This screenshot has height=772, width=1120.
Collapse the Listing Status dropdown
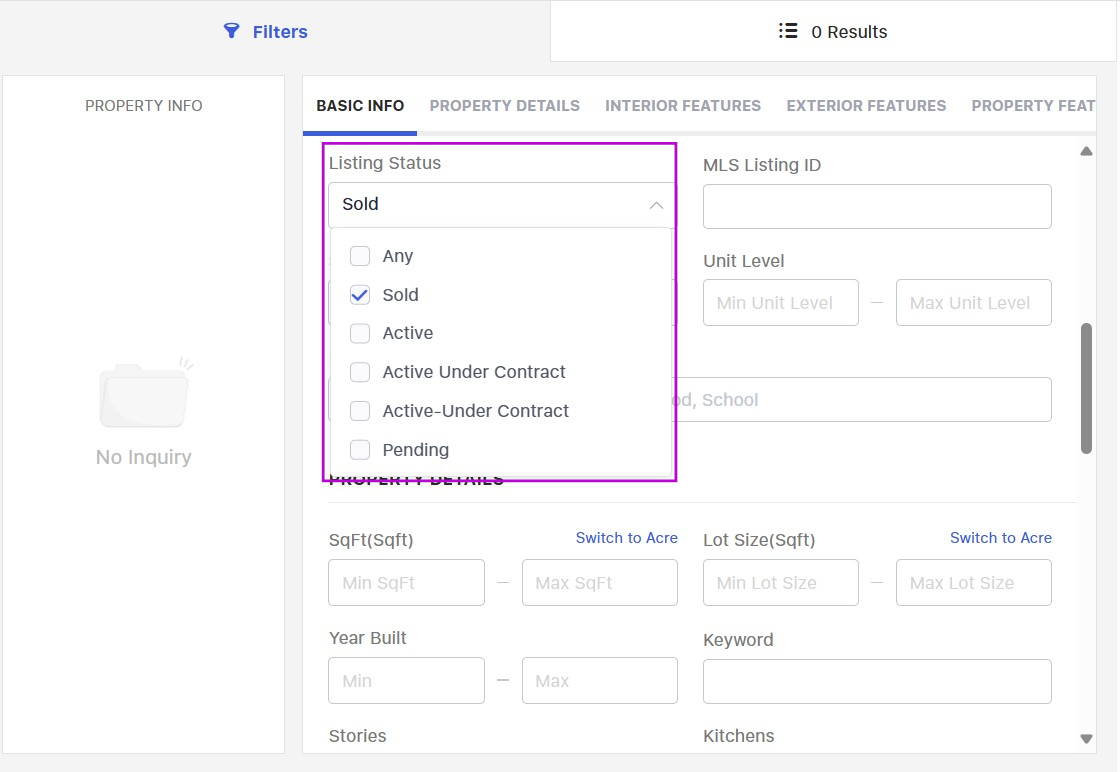(656, 205)
